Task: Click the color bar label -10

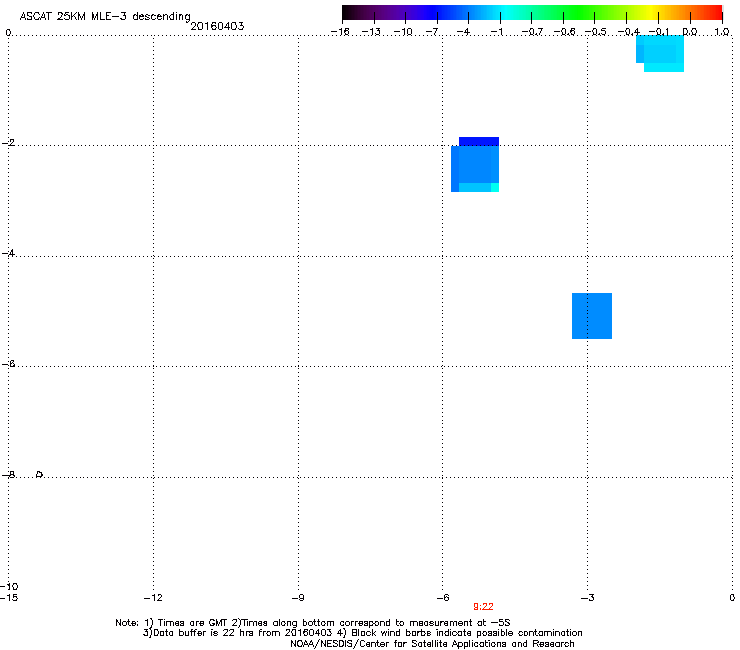Action: click(x=403, y=32)
